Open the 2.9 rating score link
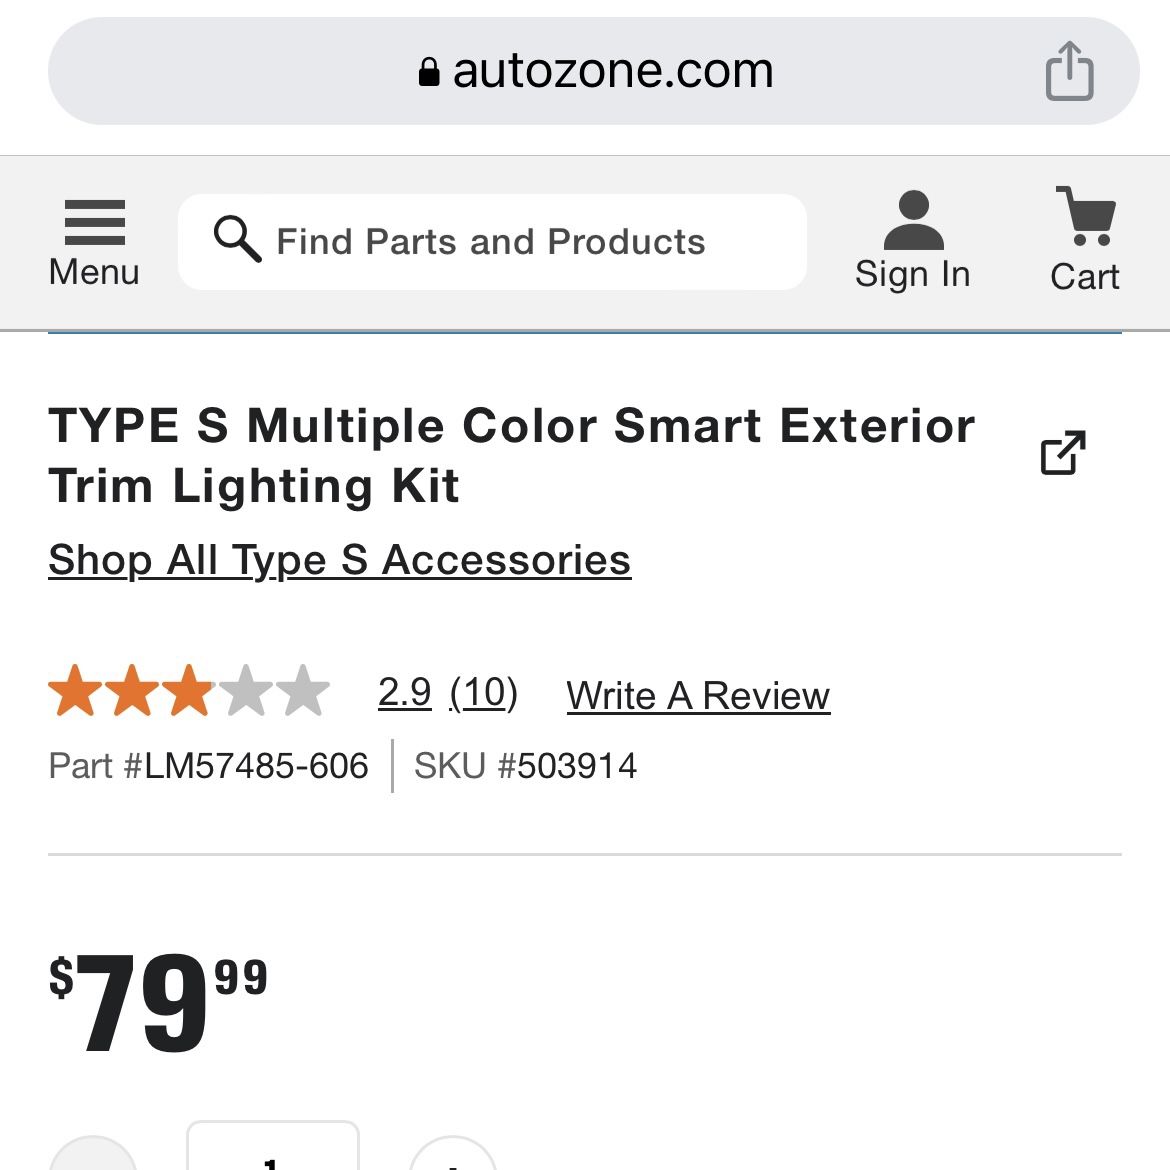Viewport: 1170px width, 1170px height. 403,692
